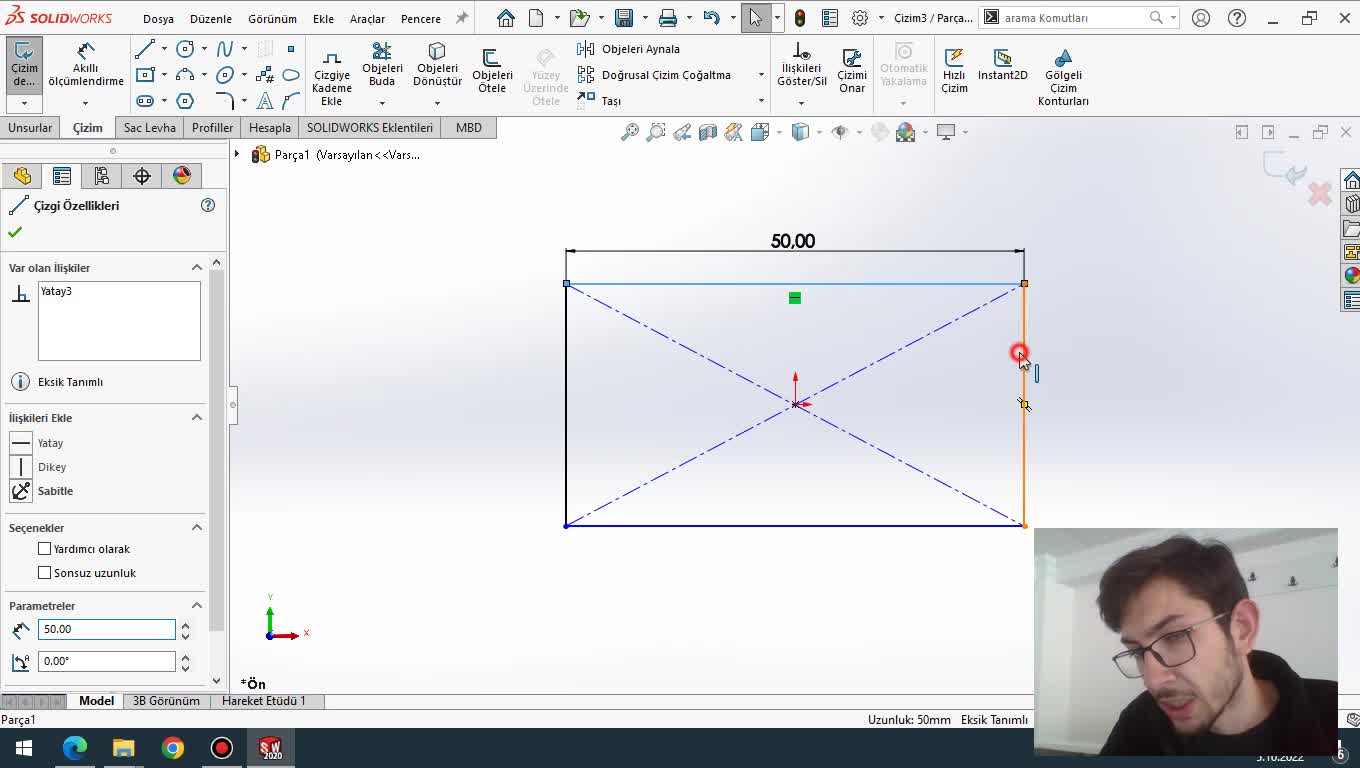
Task: Open help for Çizgi Özellikleri
Action: tap(208, 205)
